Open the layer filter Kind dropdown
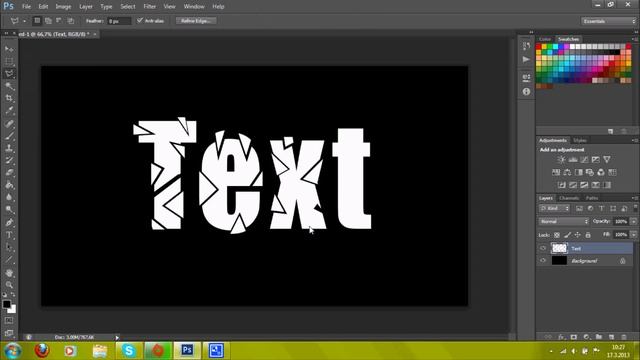The image size is (640, 360). coord(554,209)
